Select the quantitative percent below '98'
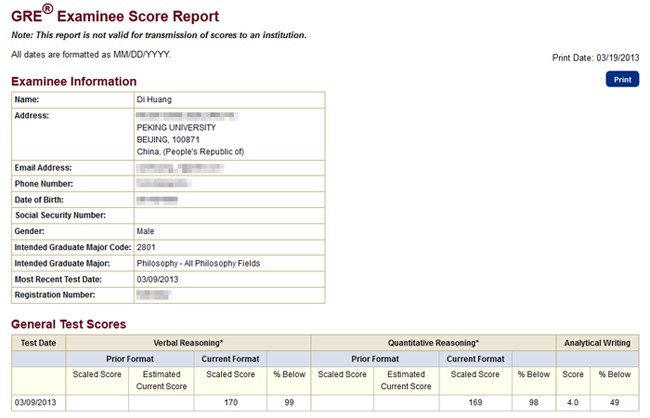The image size is (650, 418). click(x=534, y=403)
